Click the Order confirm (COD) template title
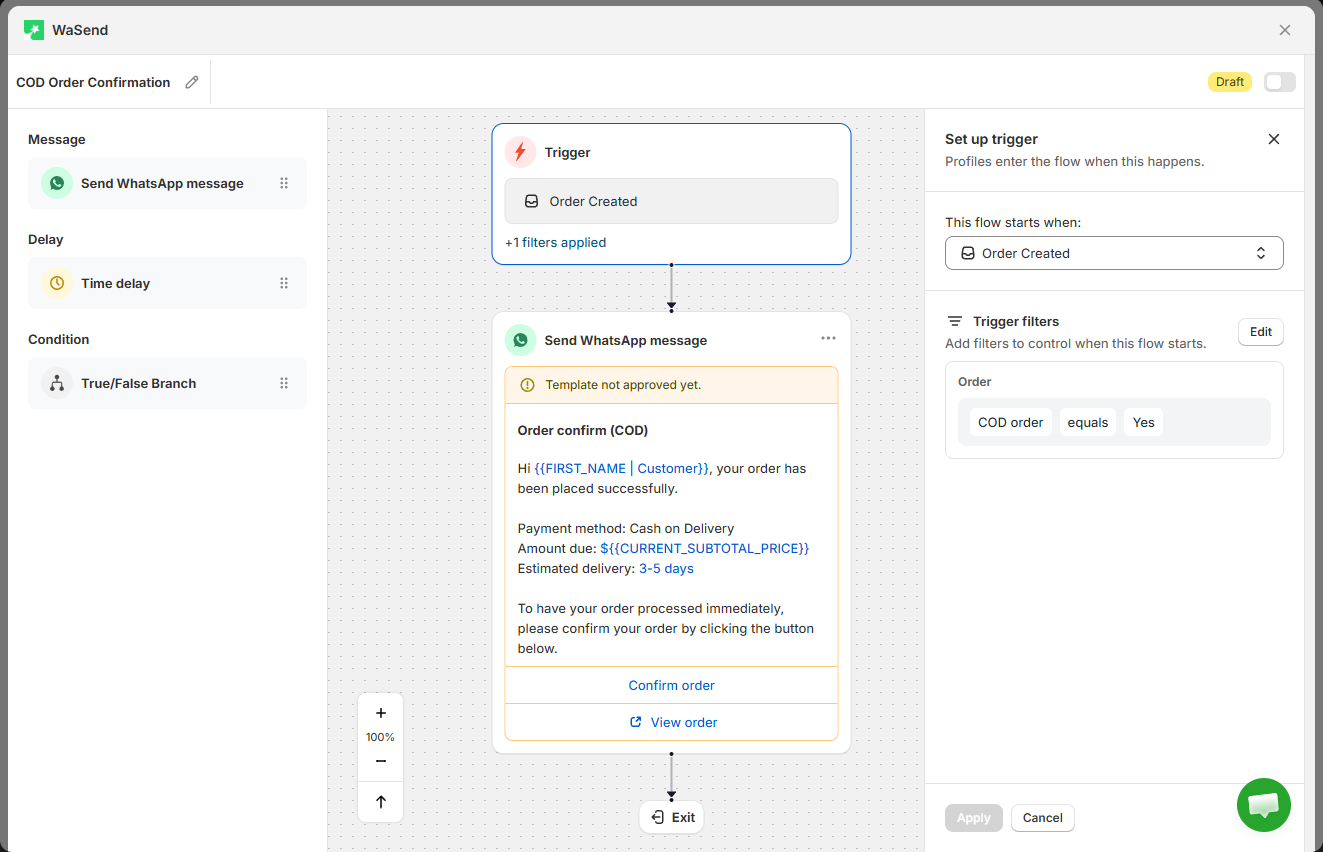This screenshot has width=1323, height=852. coord(583,430)
